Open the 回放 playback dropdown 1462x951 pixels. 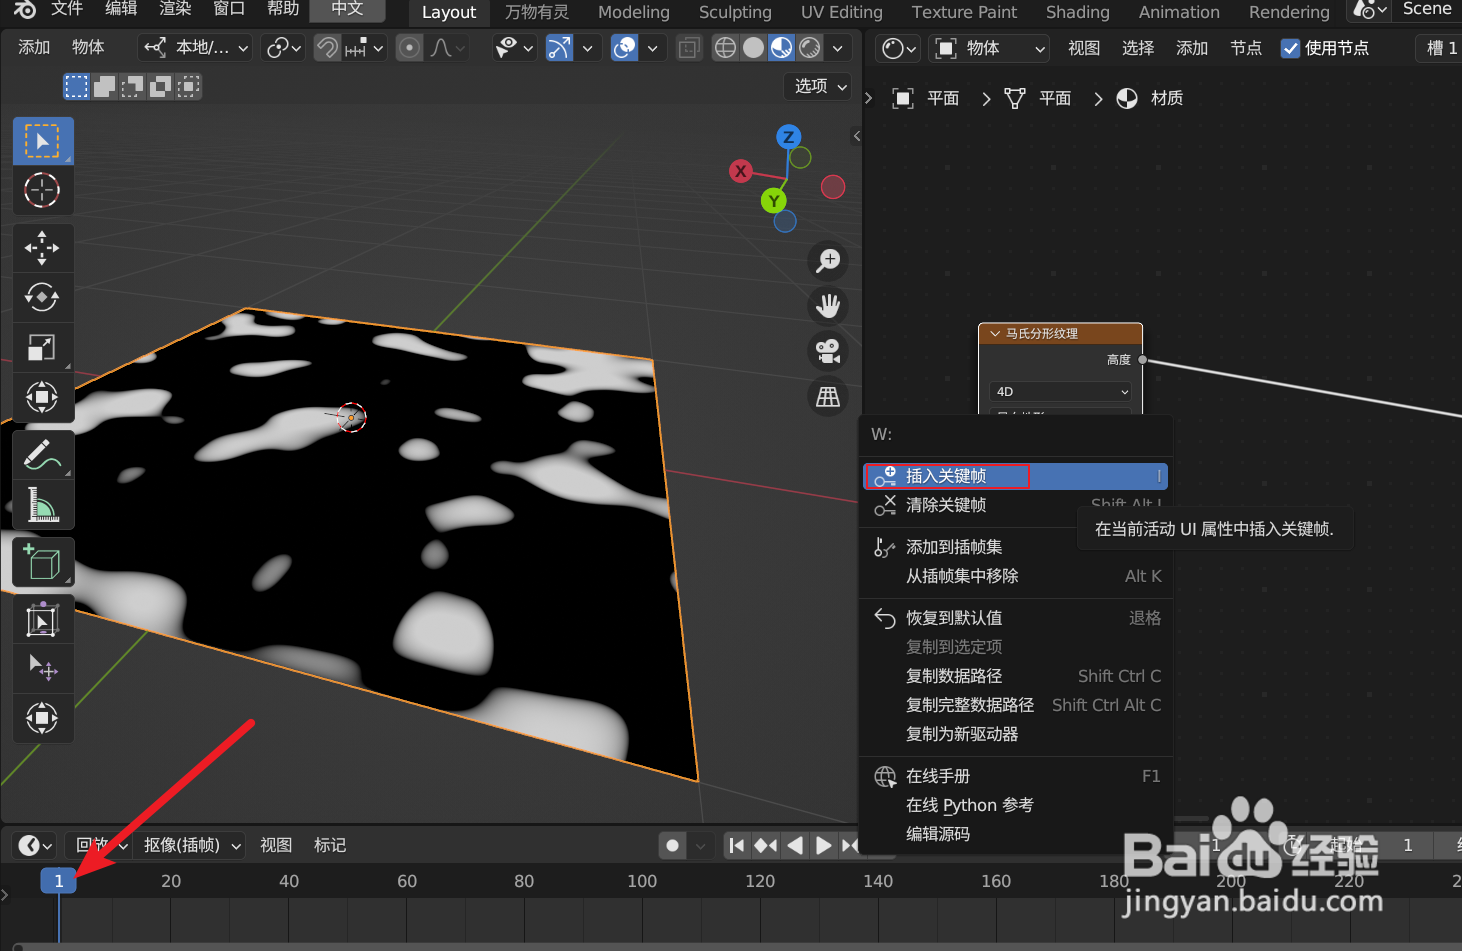(x=100, y=846)
